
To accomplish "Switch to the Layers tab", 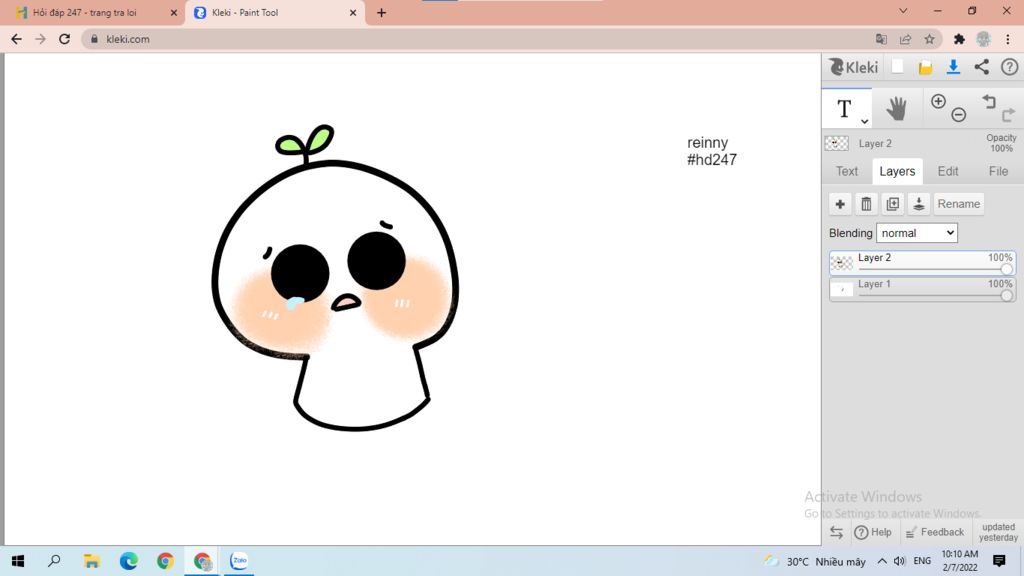I will pyautogui.click(x=897, y=171).
